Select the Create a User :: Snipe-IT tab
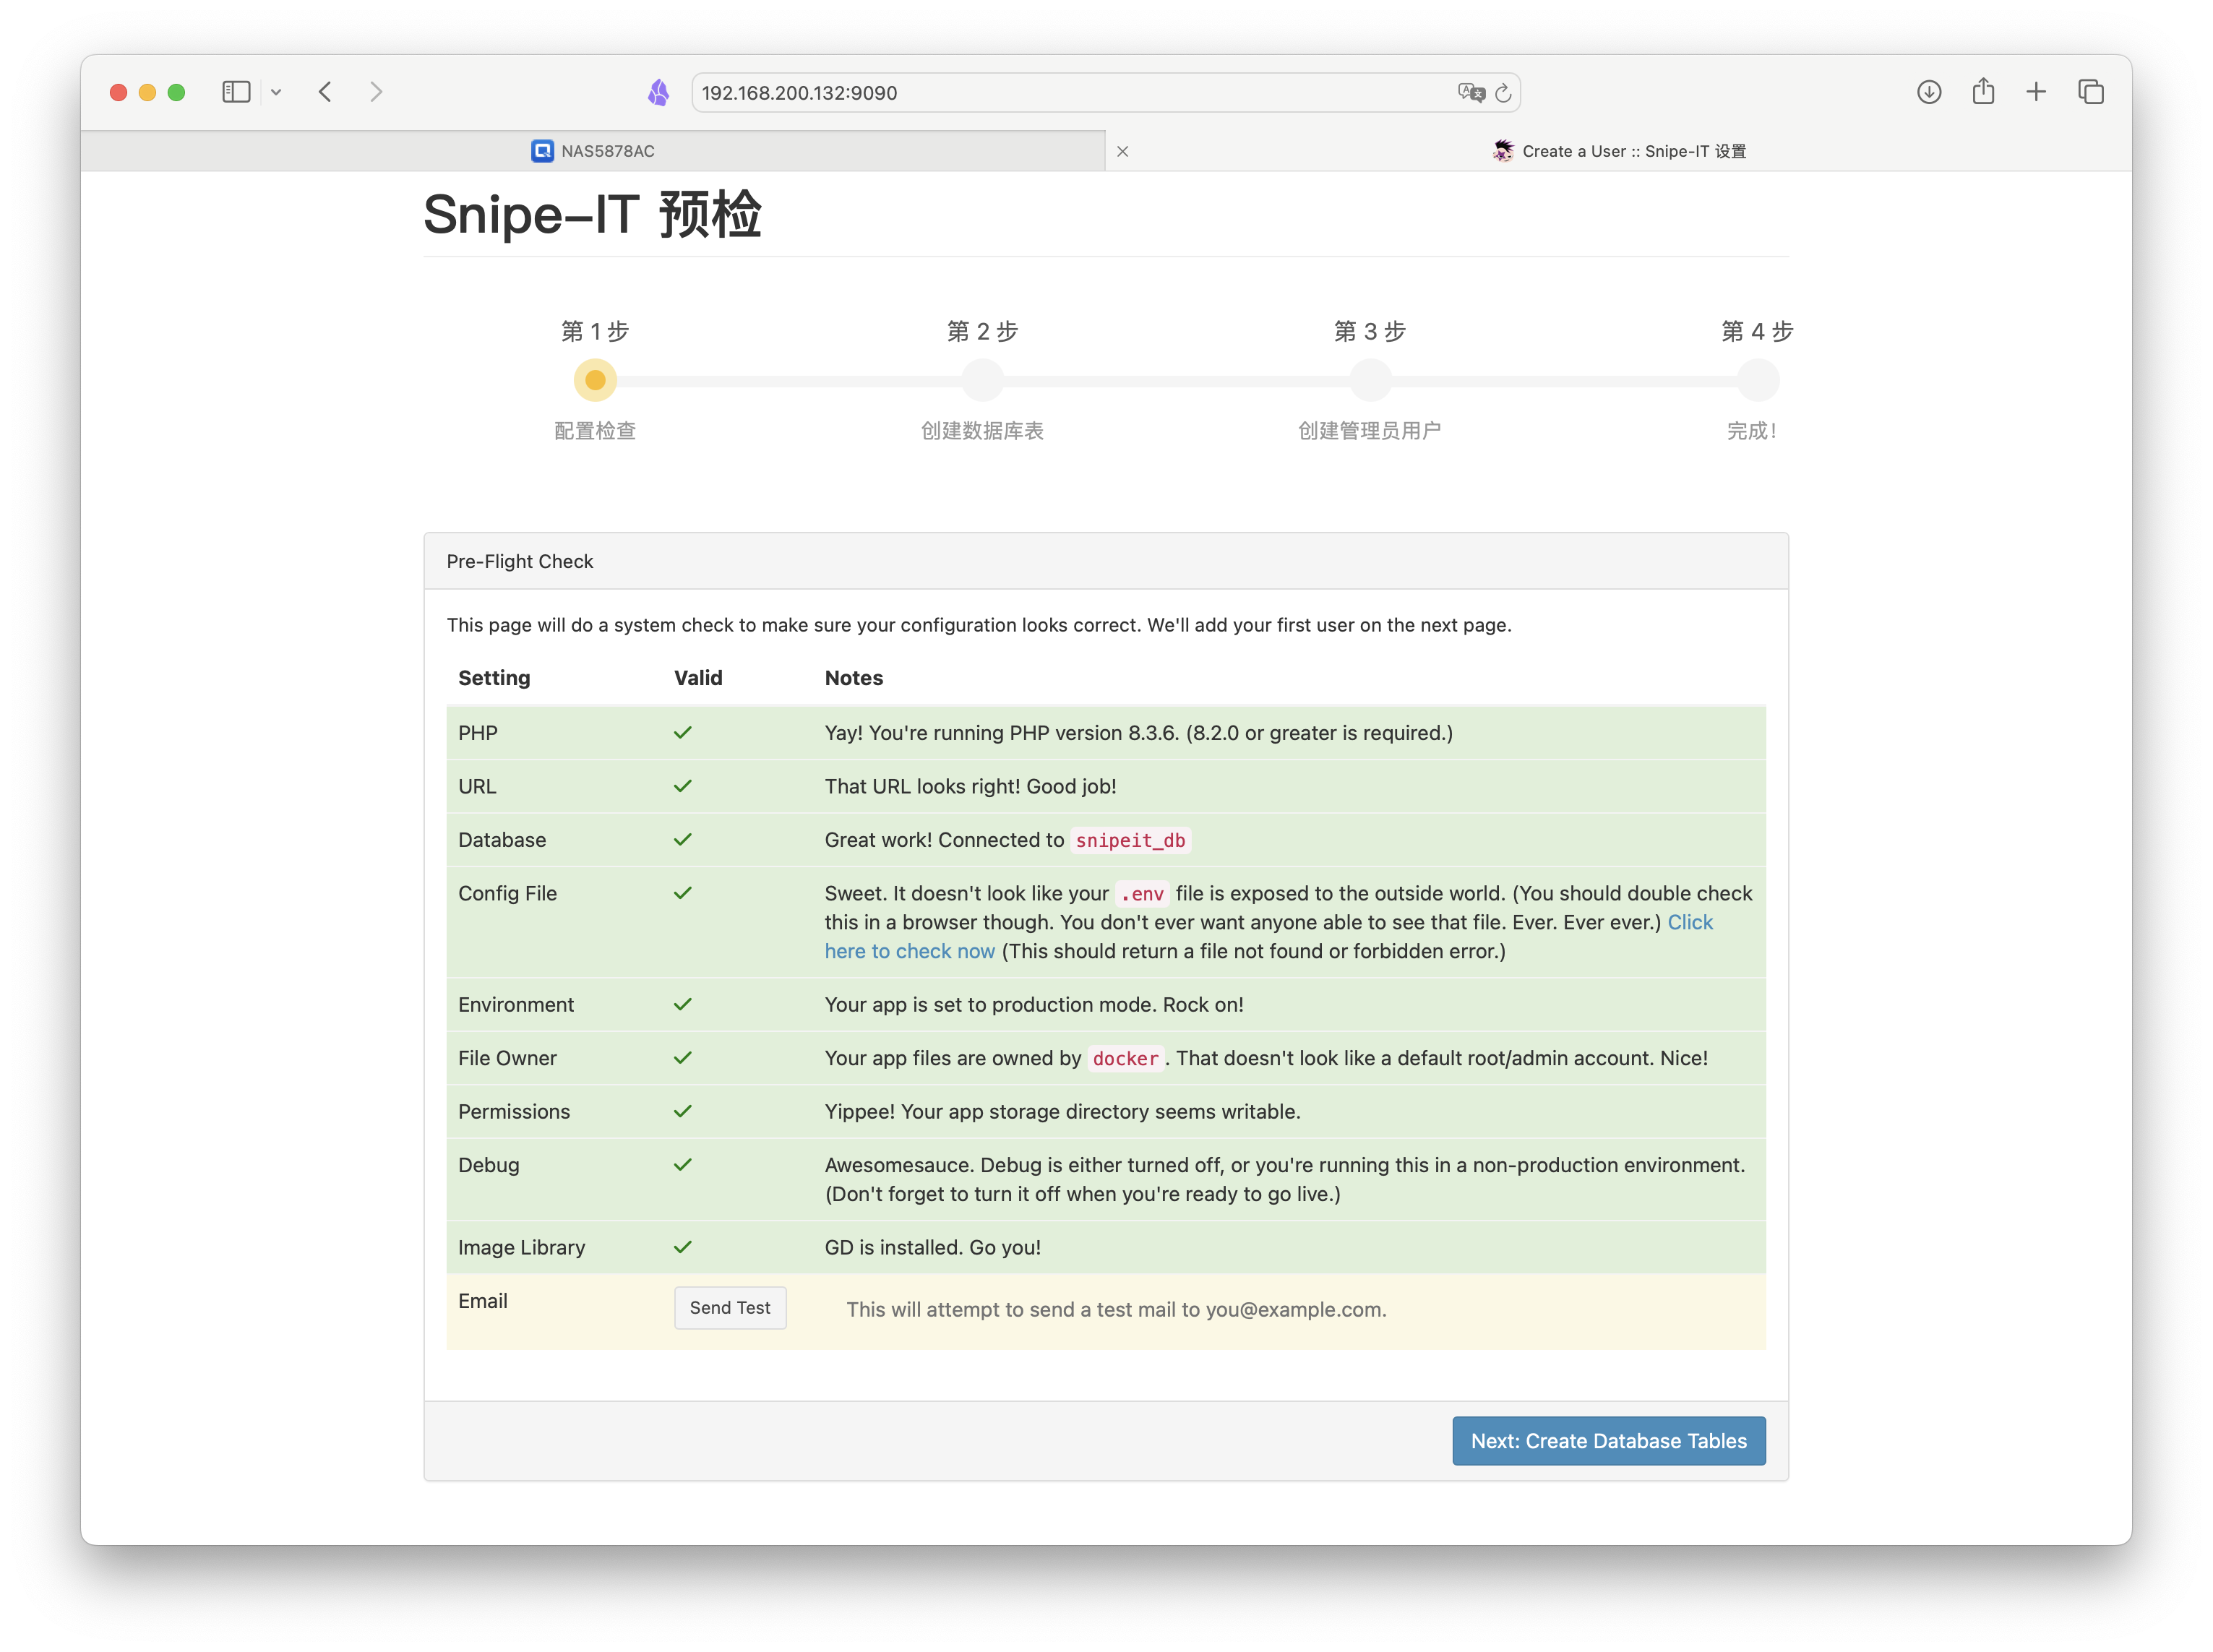 (1619, 151)
